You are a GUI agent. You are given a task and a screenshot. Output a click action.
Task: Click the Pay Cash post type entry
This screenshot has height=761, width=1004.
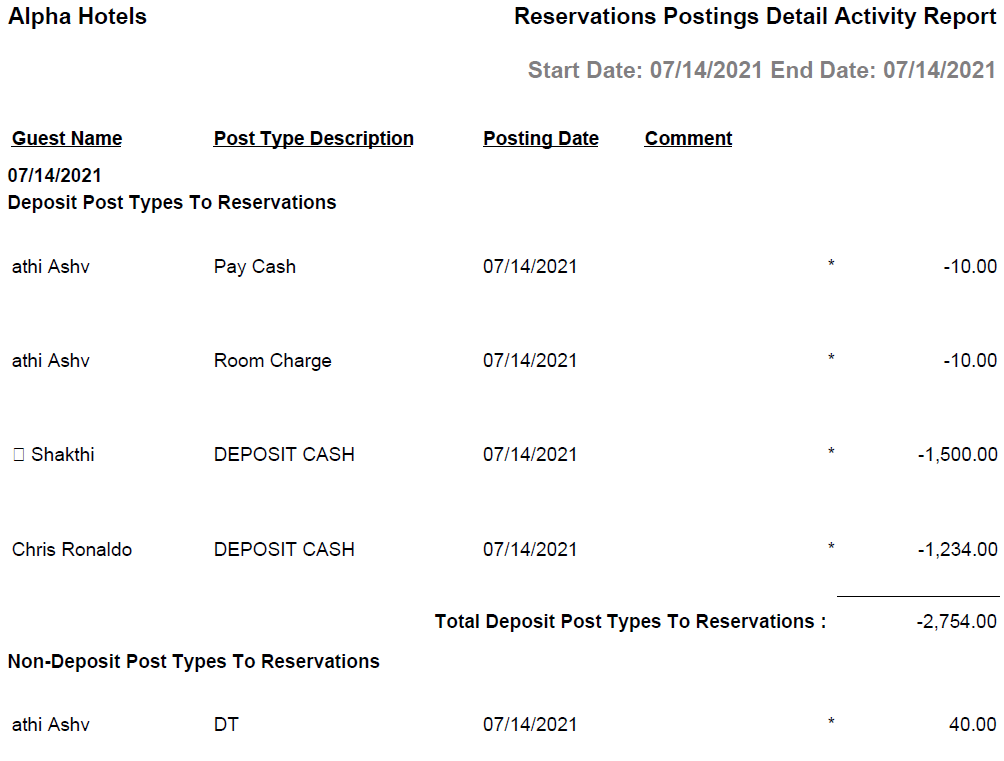click(x=255, y=267)
